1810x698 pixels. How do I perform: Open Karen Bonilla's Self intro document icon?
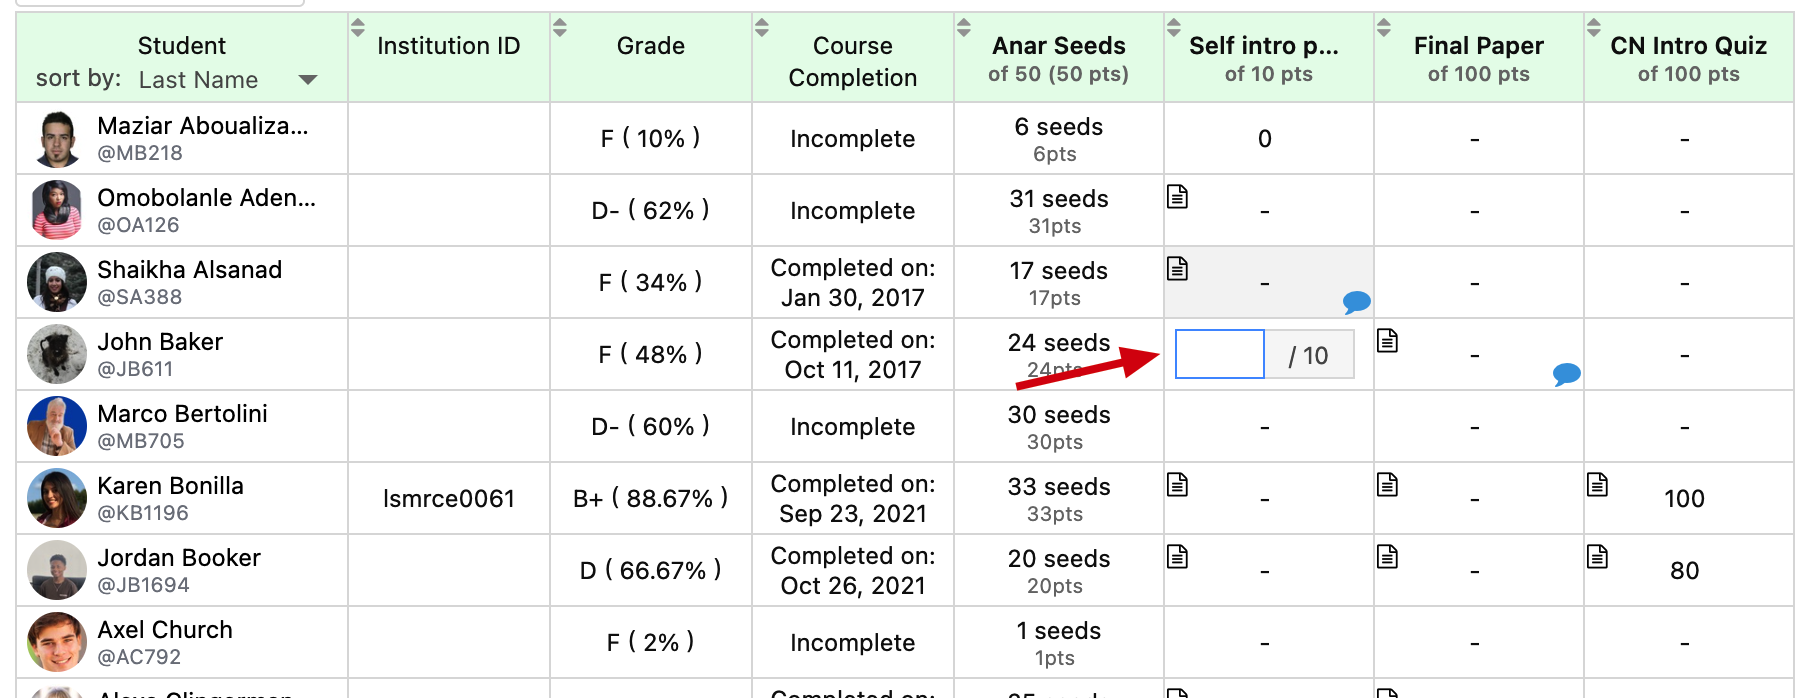tap(1178, 485)
